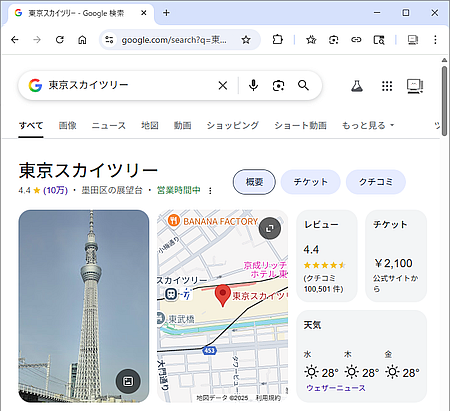This screenshot has height=411, width=450.
Task: Click the forward navigation arrow
Action: 37,40
